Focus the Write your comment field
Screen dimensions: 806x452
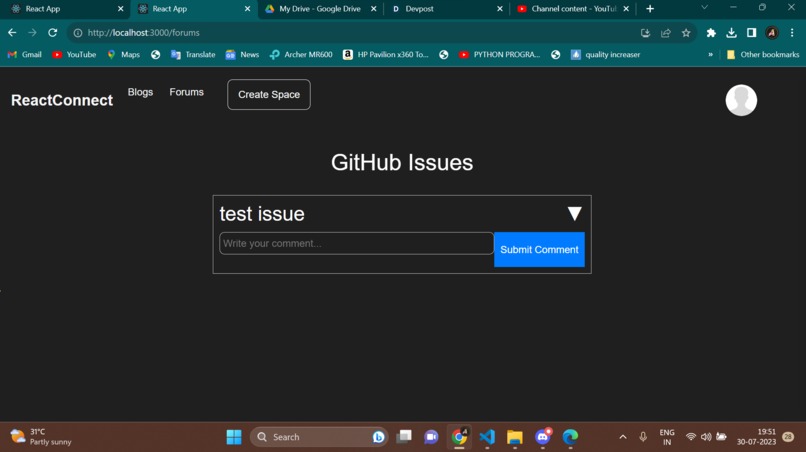pos(356,243)
